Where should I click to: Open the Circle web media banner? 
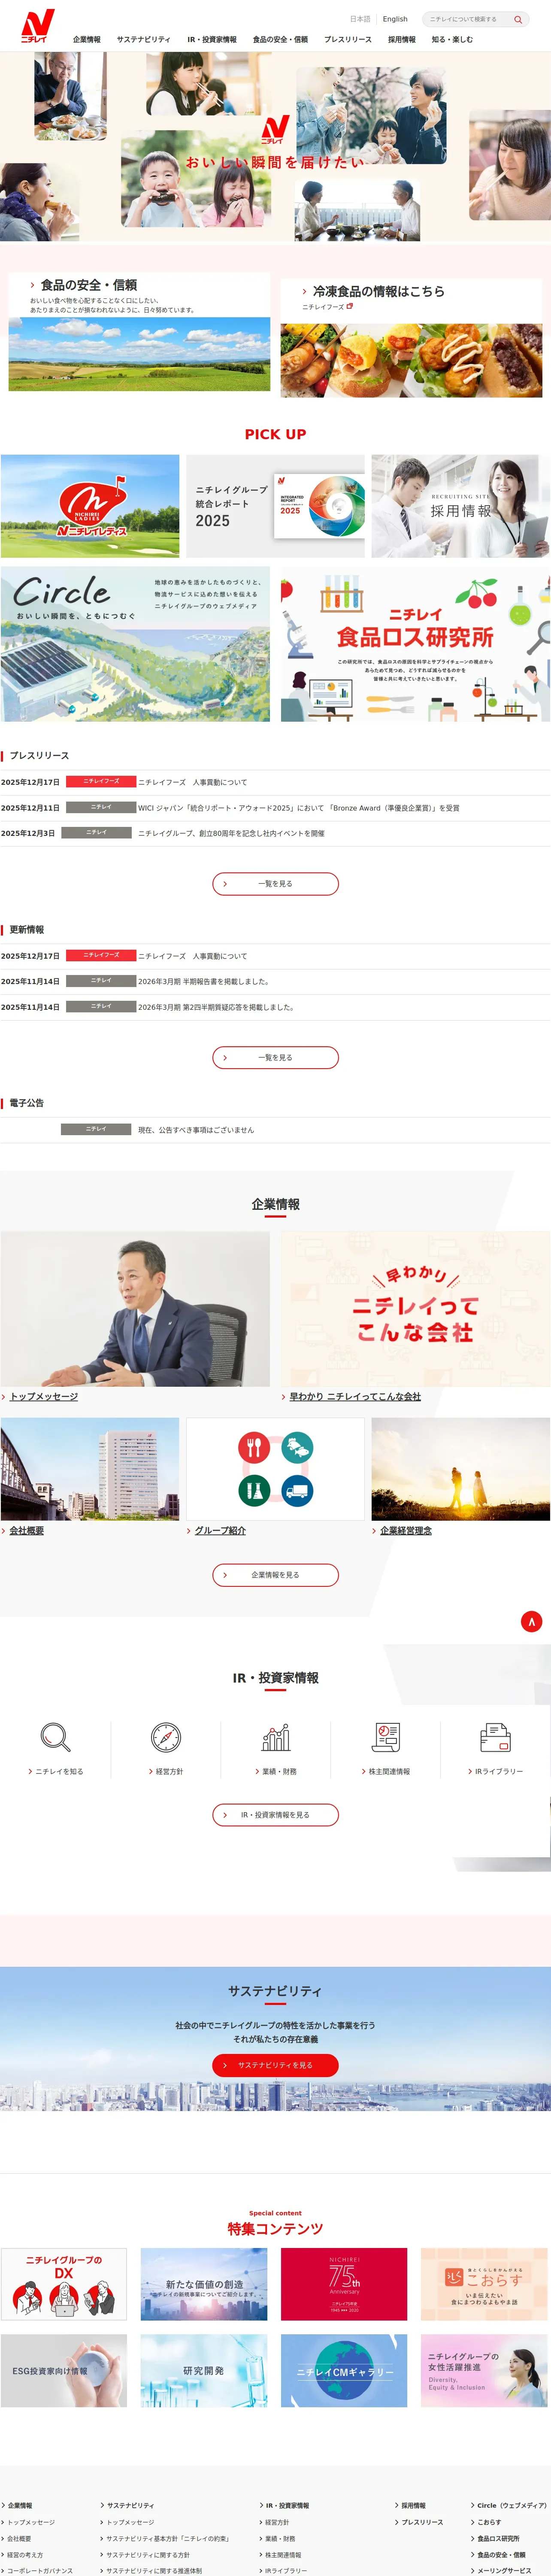(x=135, y=645)
